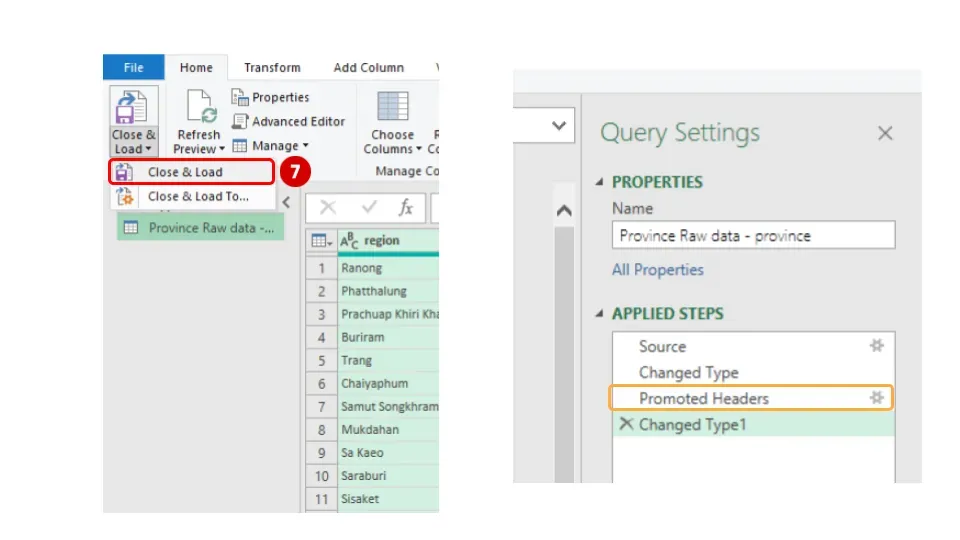
Task: Click the table corner menu icon
Action: click(321, 241)
